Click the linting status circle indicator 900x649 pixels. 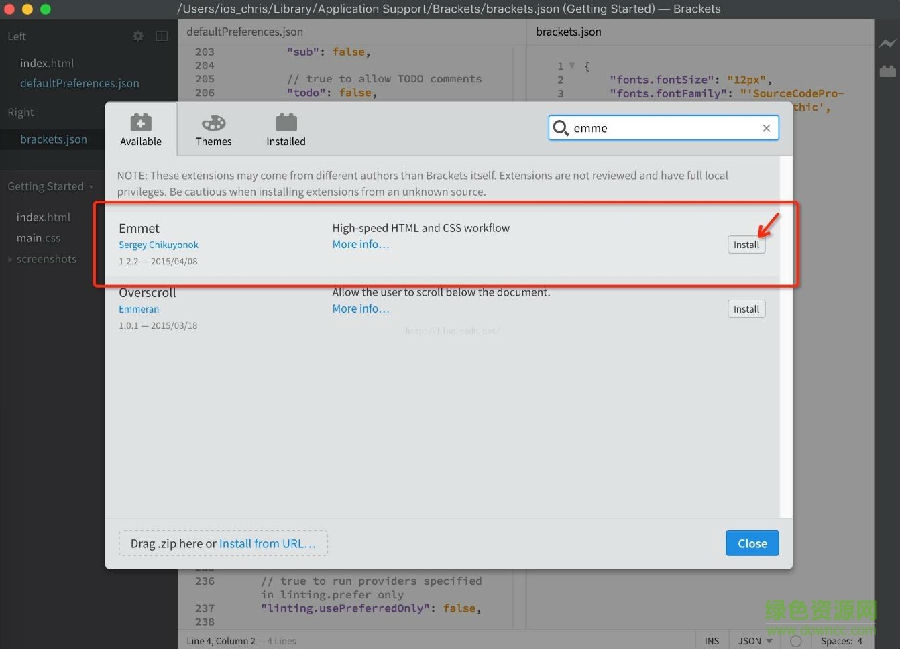point(796,641)
